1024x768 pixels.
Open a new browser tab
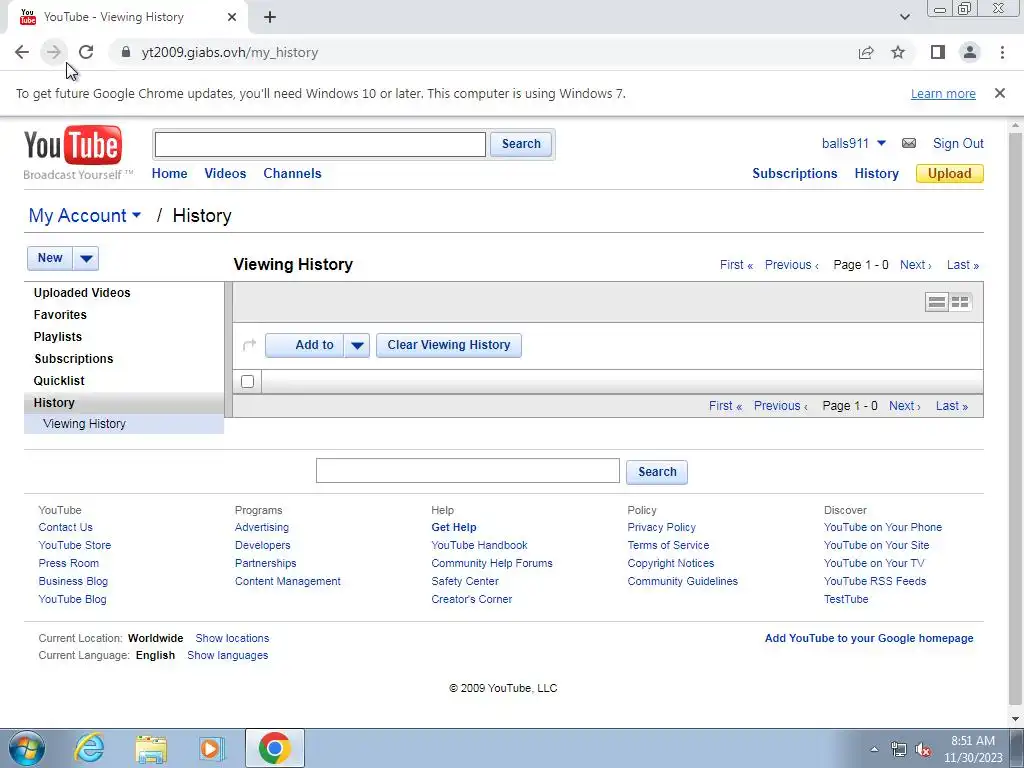tap(270, 17)
